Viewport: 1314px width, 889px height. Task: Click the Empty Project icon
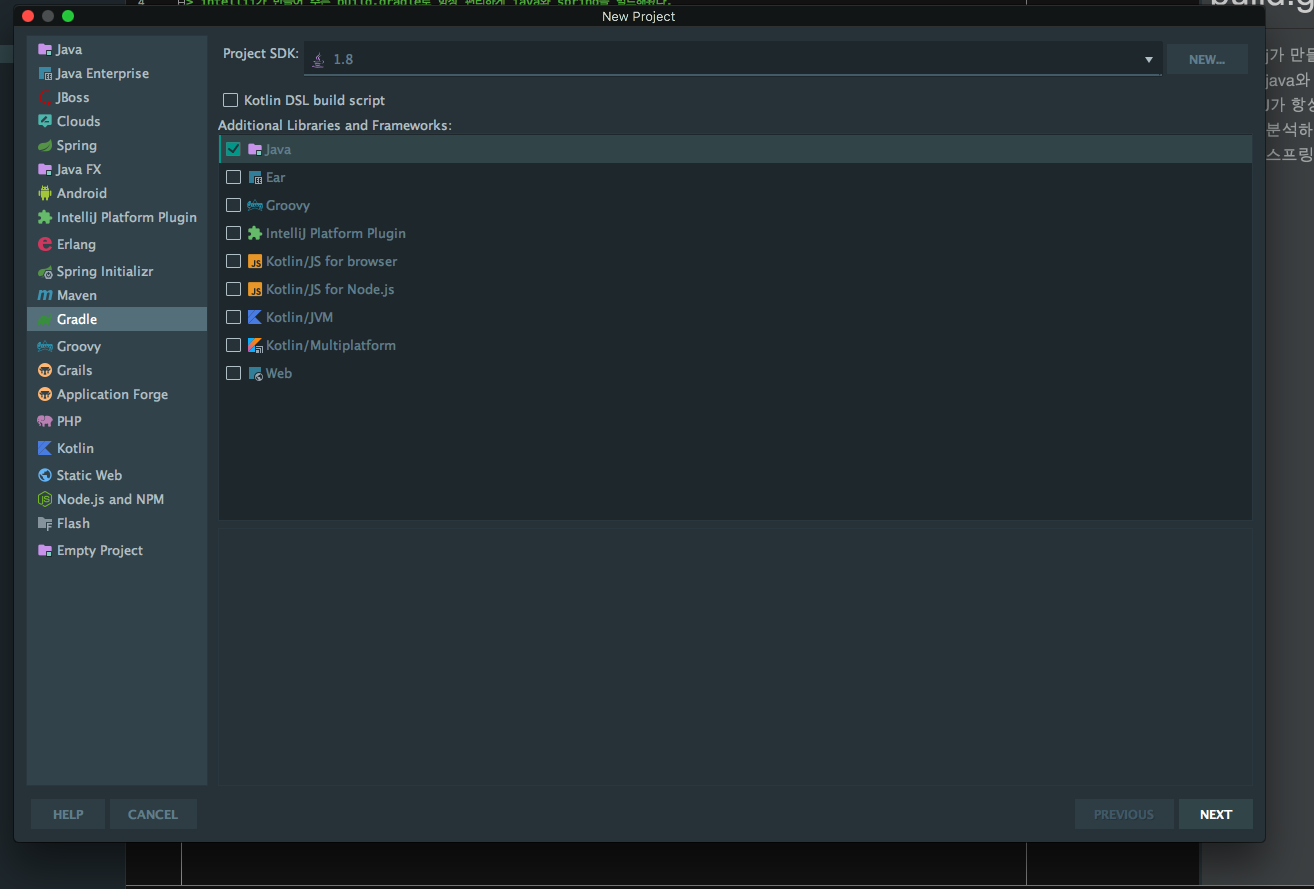(x=44, y=550)
